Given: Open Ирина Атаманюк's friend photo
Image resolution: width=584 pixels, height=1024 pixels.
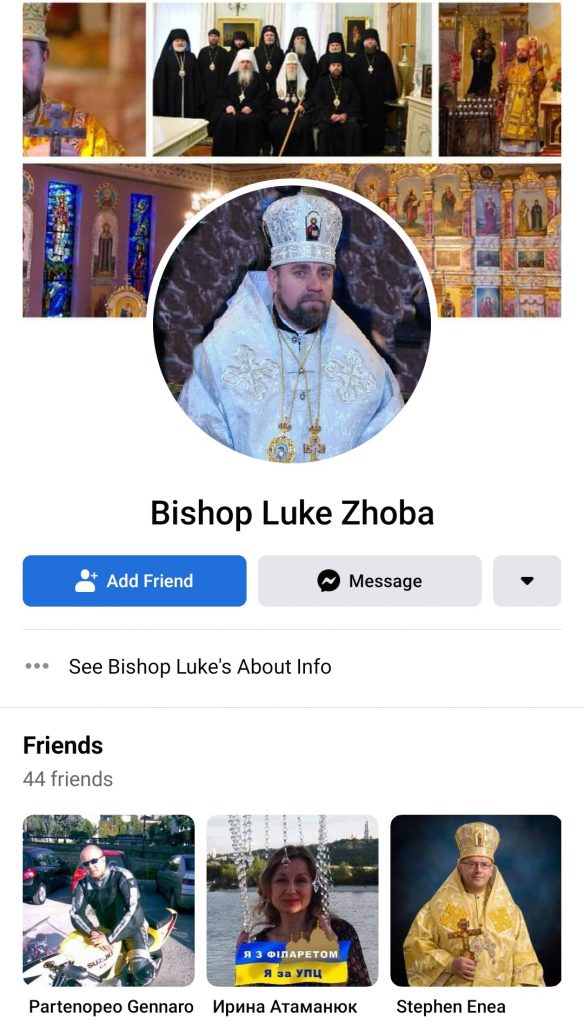Looking at the screenshot, I should click(292, 900).
